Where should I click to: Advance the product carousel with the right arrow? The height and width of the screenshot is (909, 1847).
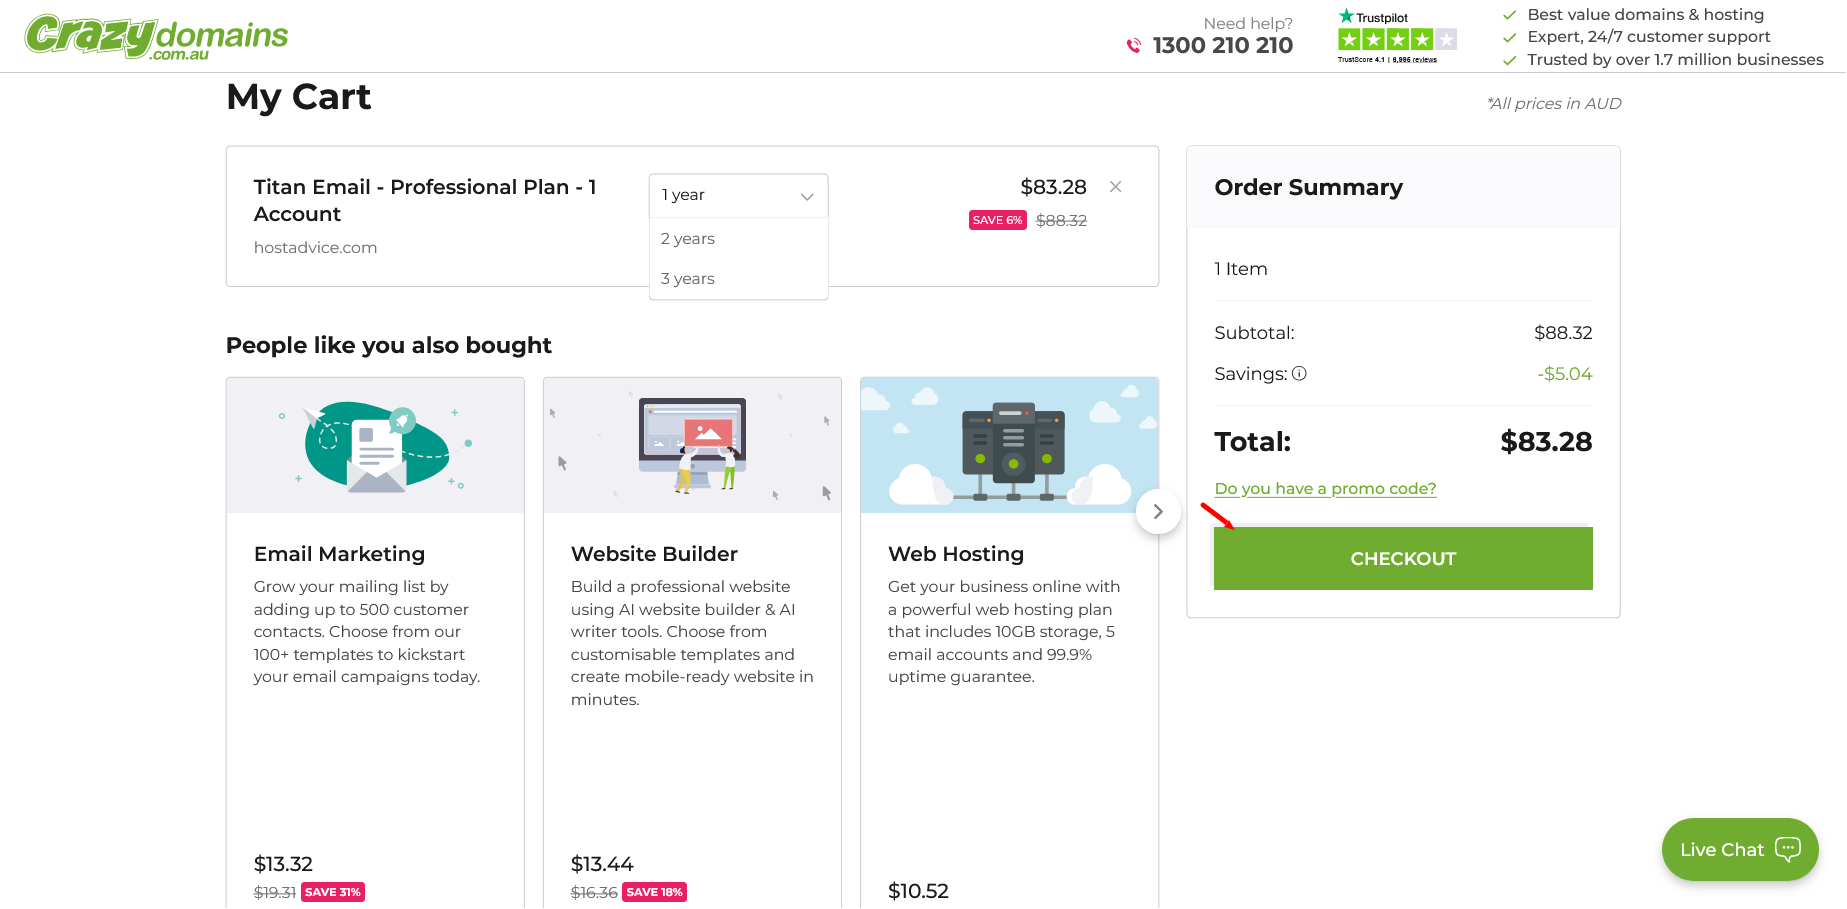(1158, 511)
